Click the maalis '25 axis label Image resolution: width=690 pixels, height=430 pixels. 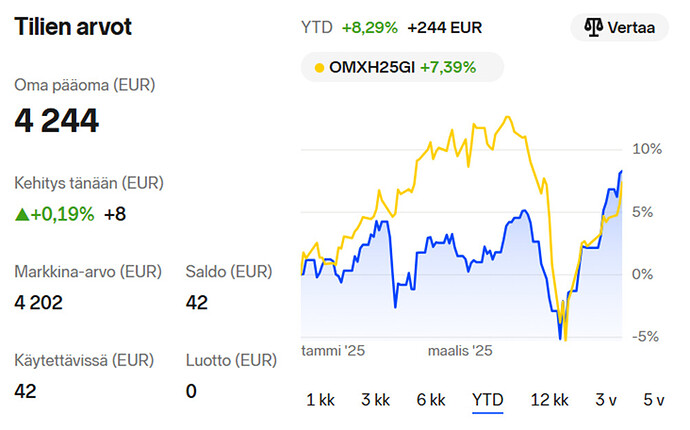click(460, 351)
